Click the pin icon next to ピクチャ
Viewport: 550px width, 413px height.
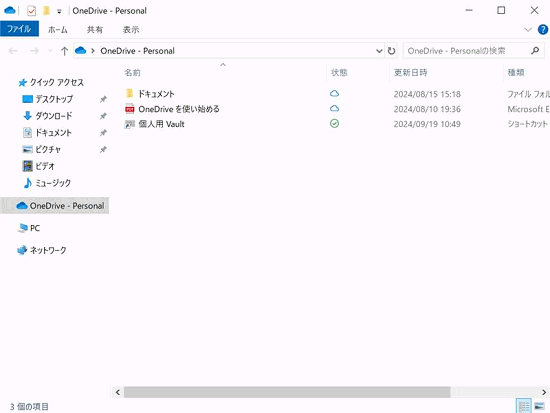(103, 149)
